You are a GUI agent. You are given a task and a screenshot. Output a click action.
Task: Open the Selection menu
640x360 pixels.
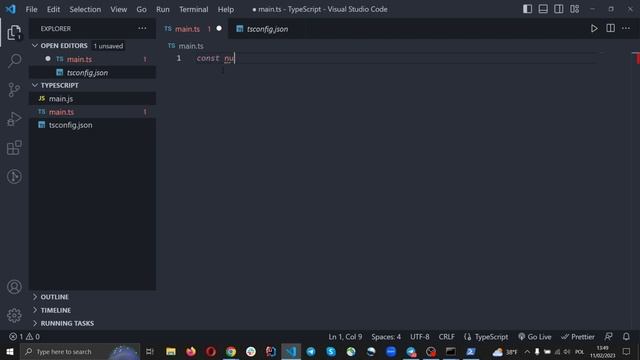[85, 9]
